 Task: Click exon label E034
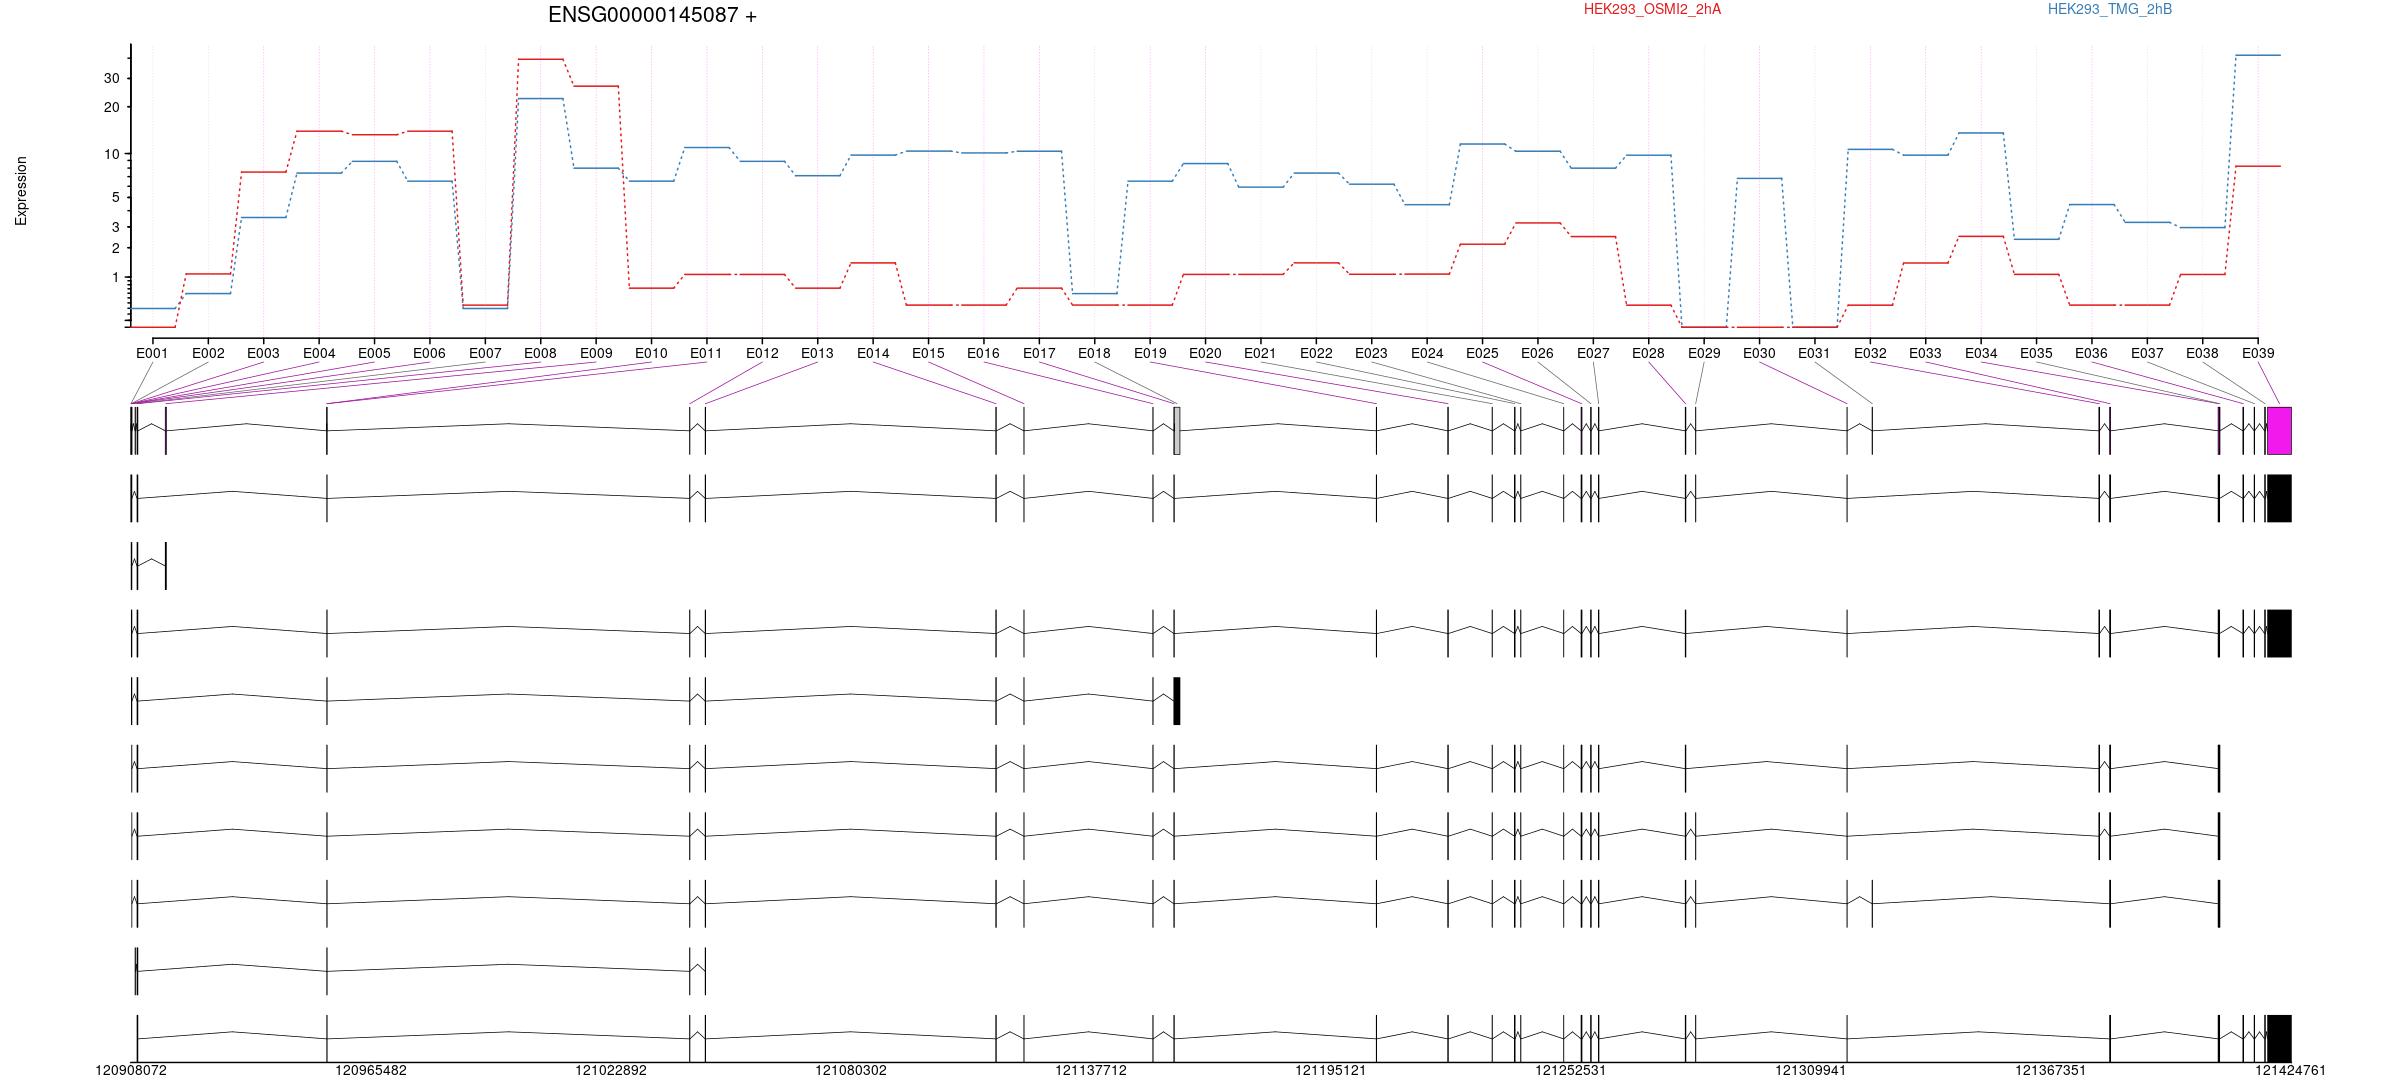(1981, 353)
